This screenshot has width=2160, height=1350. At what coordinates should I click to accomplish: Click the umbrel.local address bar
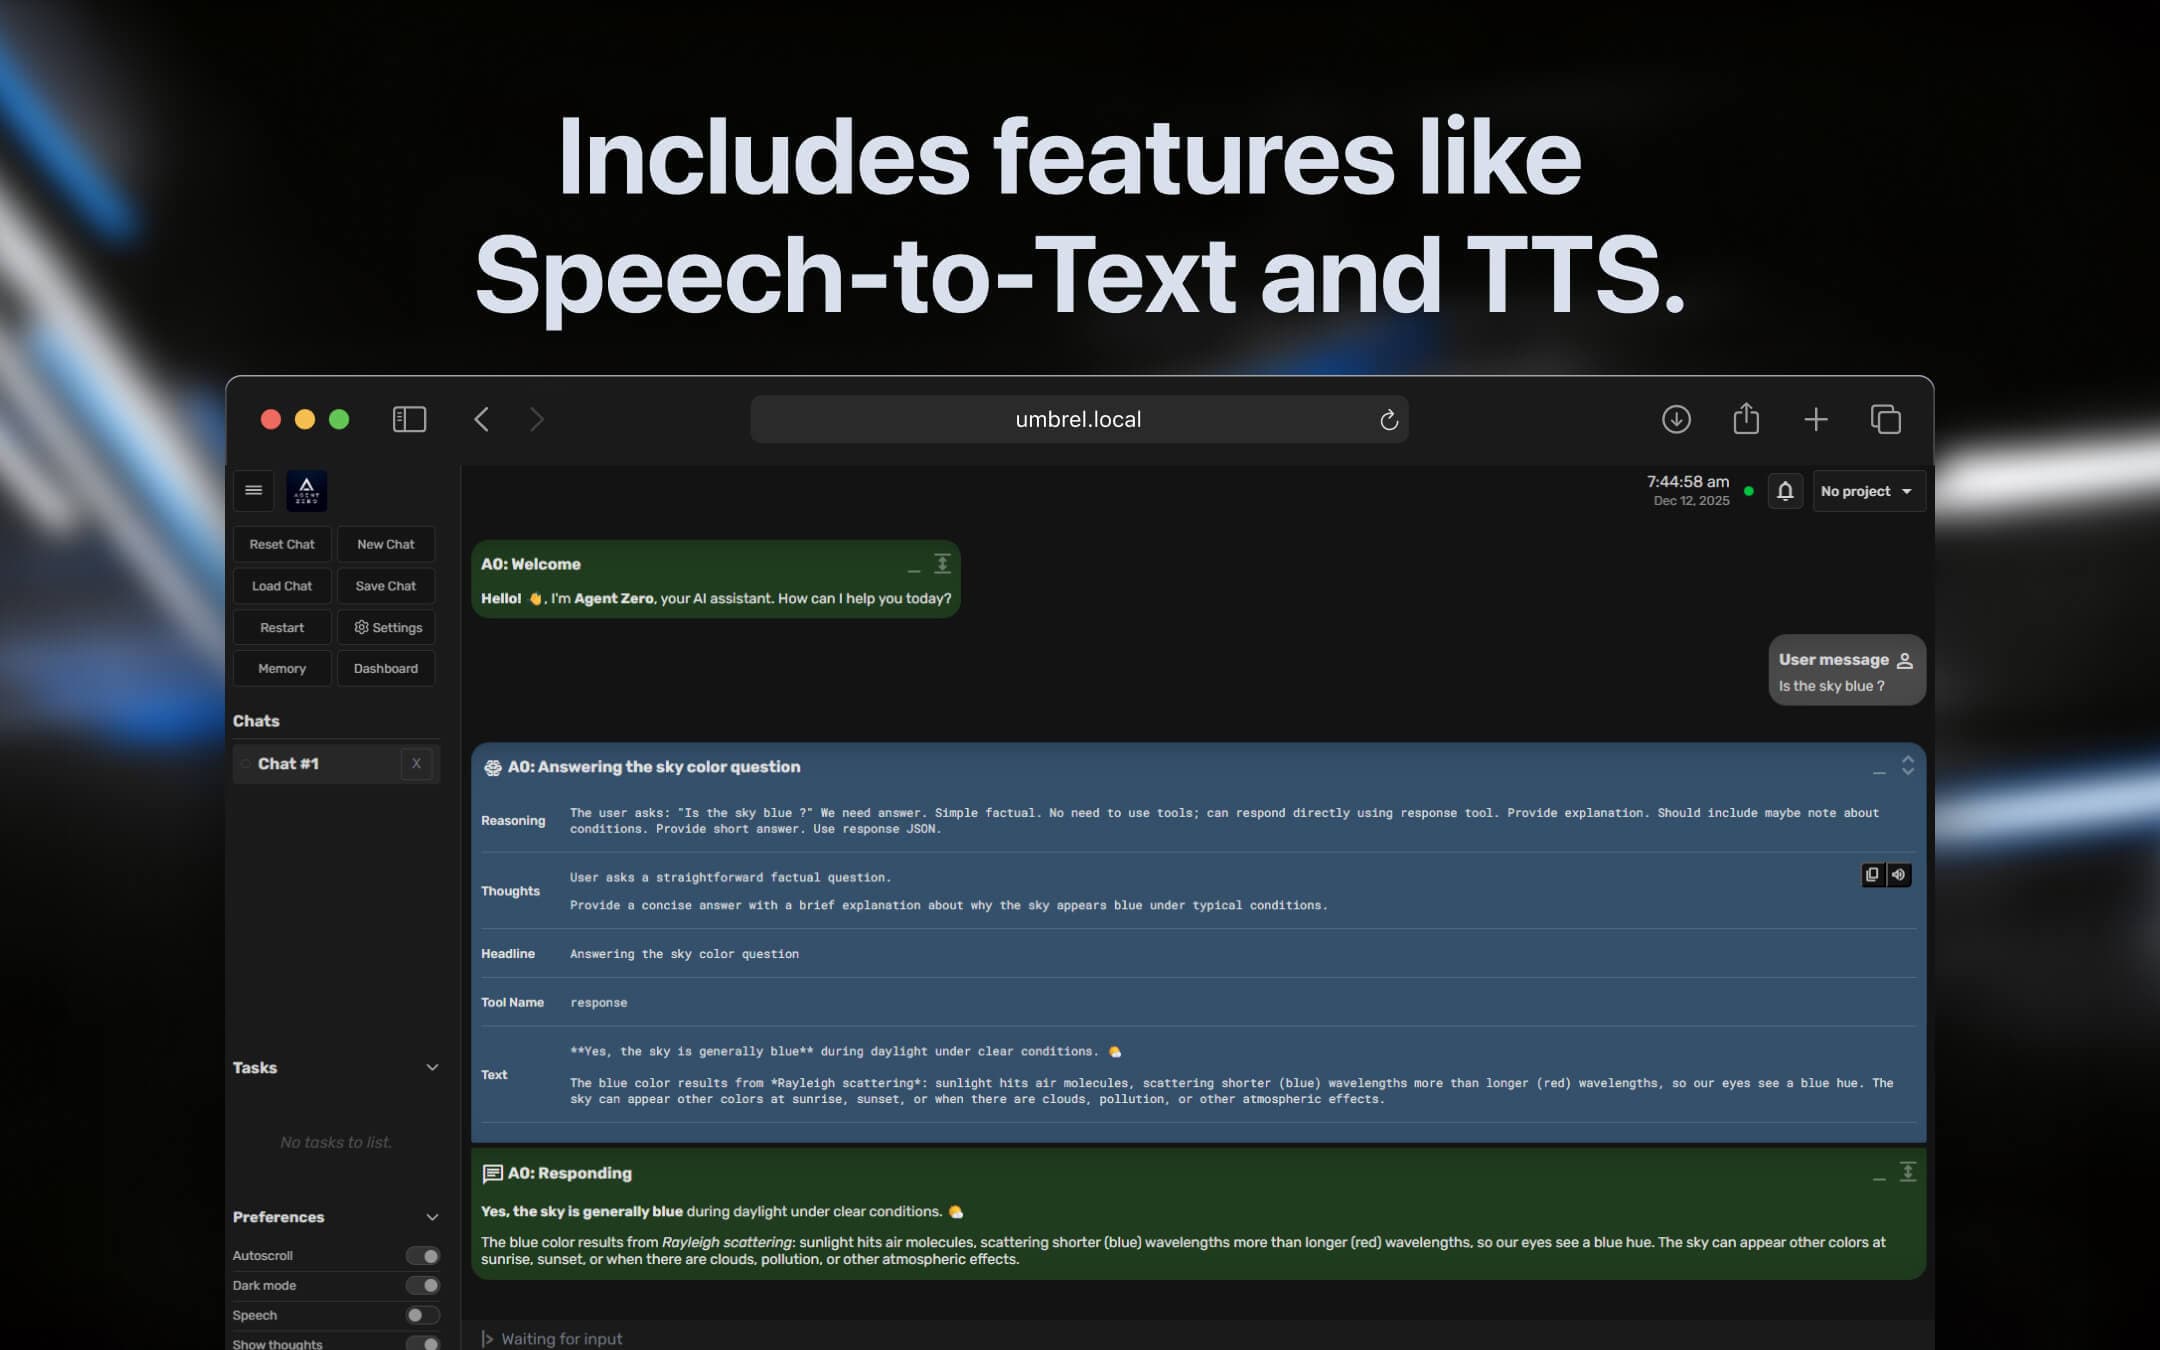tap(1078, 420)
